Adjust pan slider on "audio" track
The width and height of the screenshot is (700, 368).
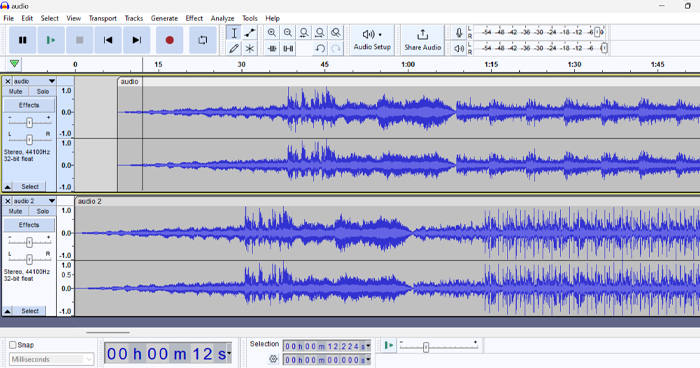29,140
